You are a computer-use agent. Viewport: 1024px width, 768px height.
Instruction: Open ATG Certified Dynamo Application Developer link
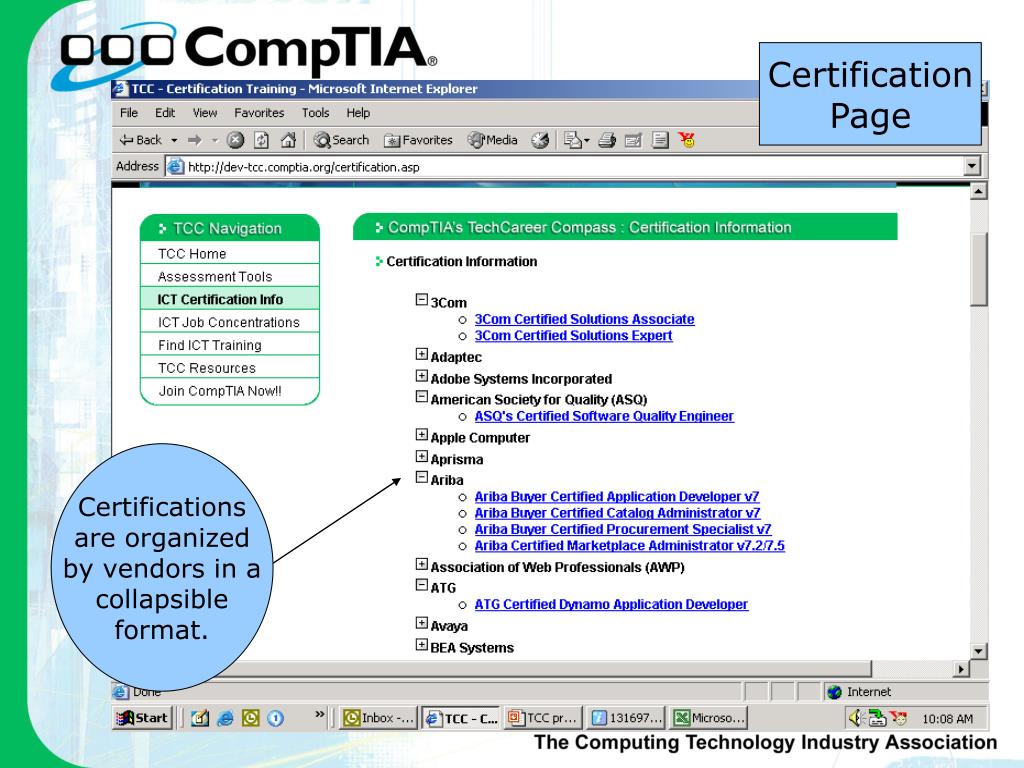pyautogui.click(x=611, y=605)
